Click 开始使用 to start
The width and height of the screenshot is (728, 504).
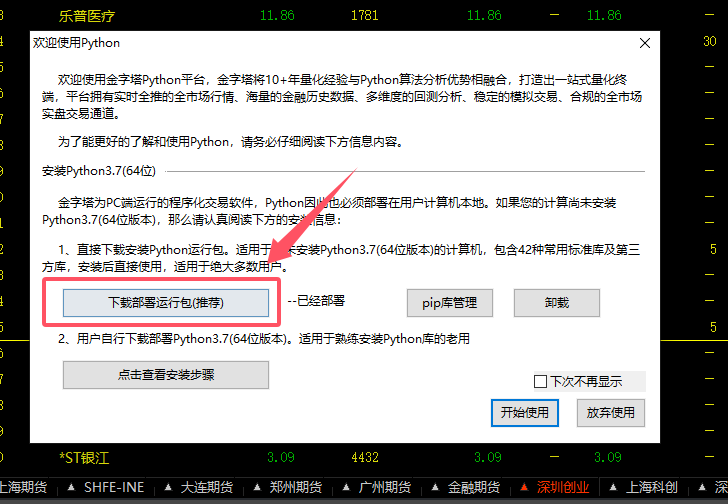click(x=525, y=413)
